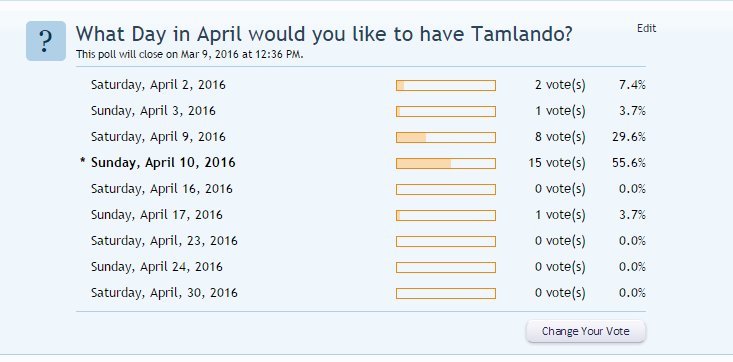Click the Change Your Vote button
The height and width of the screenshot is (362, 733).
tap(586, 331)
